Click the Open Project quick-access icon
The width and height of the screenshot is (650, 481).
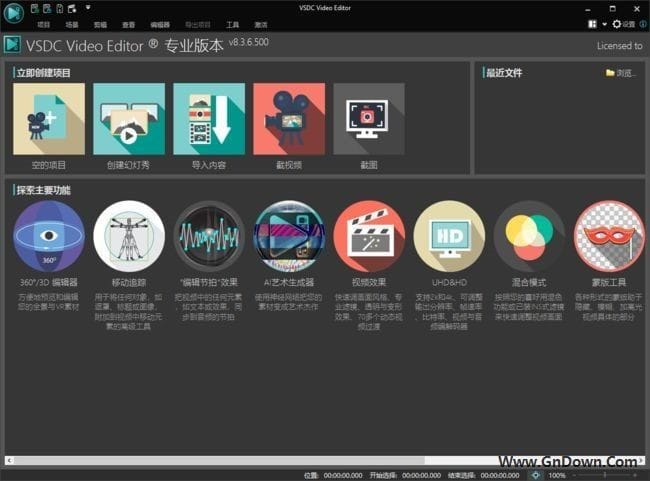coord(47,8)
